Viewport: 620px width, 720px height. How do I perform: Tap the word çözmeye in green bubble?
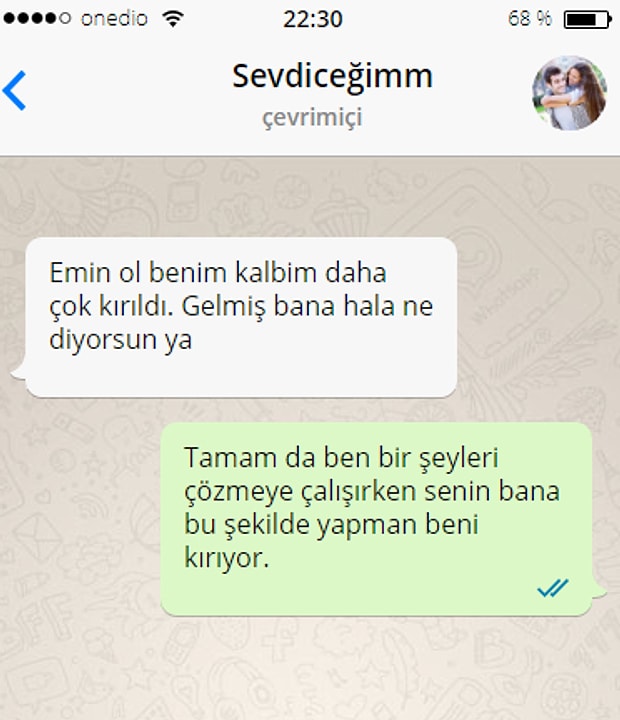238,491
